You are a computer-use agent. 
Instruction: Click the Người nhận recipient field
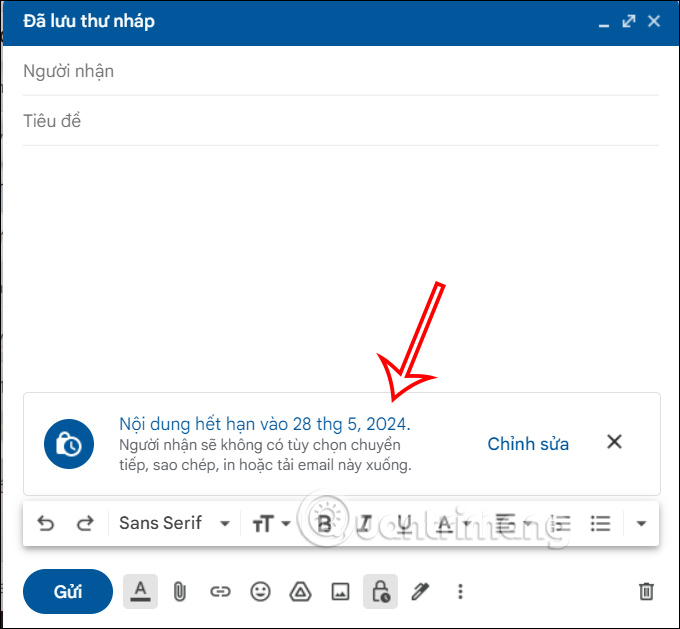(x=341, y=71)
